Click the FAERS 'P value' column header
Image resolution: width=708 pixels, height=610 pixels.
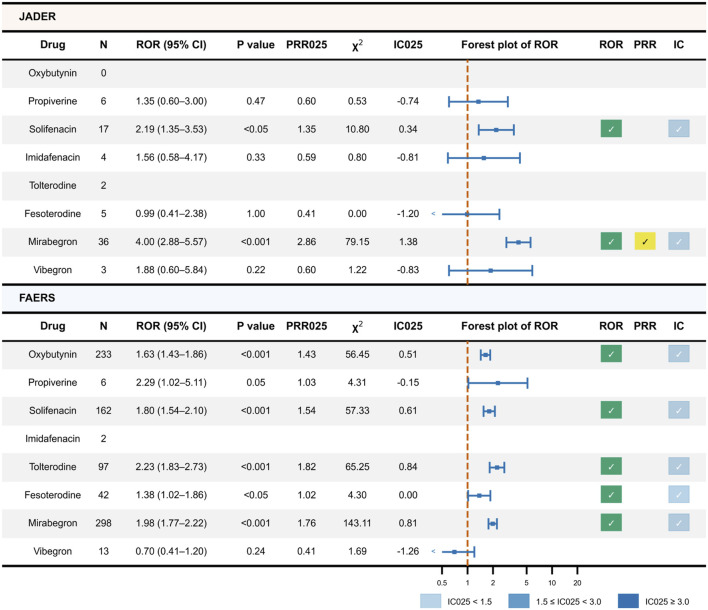click(x=256, y=326)
